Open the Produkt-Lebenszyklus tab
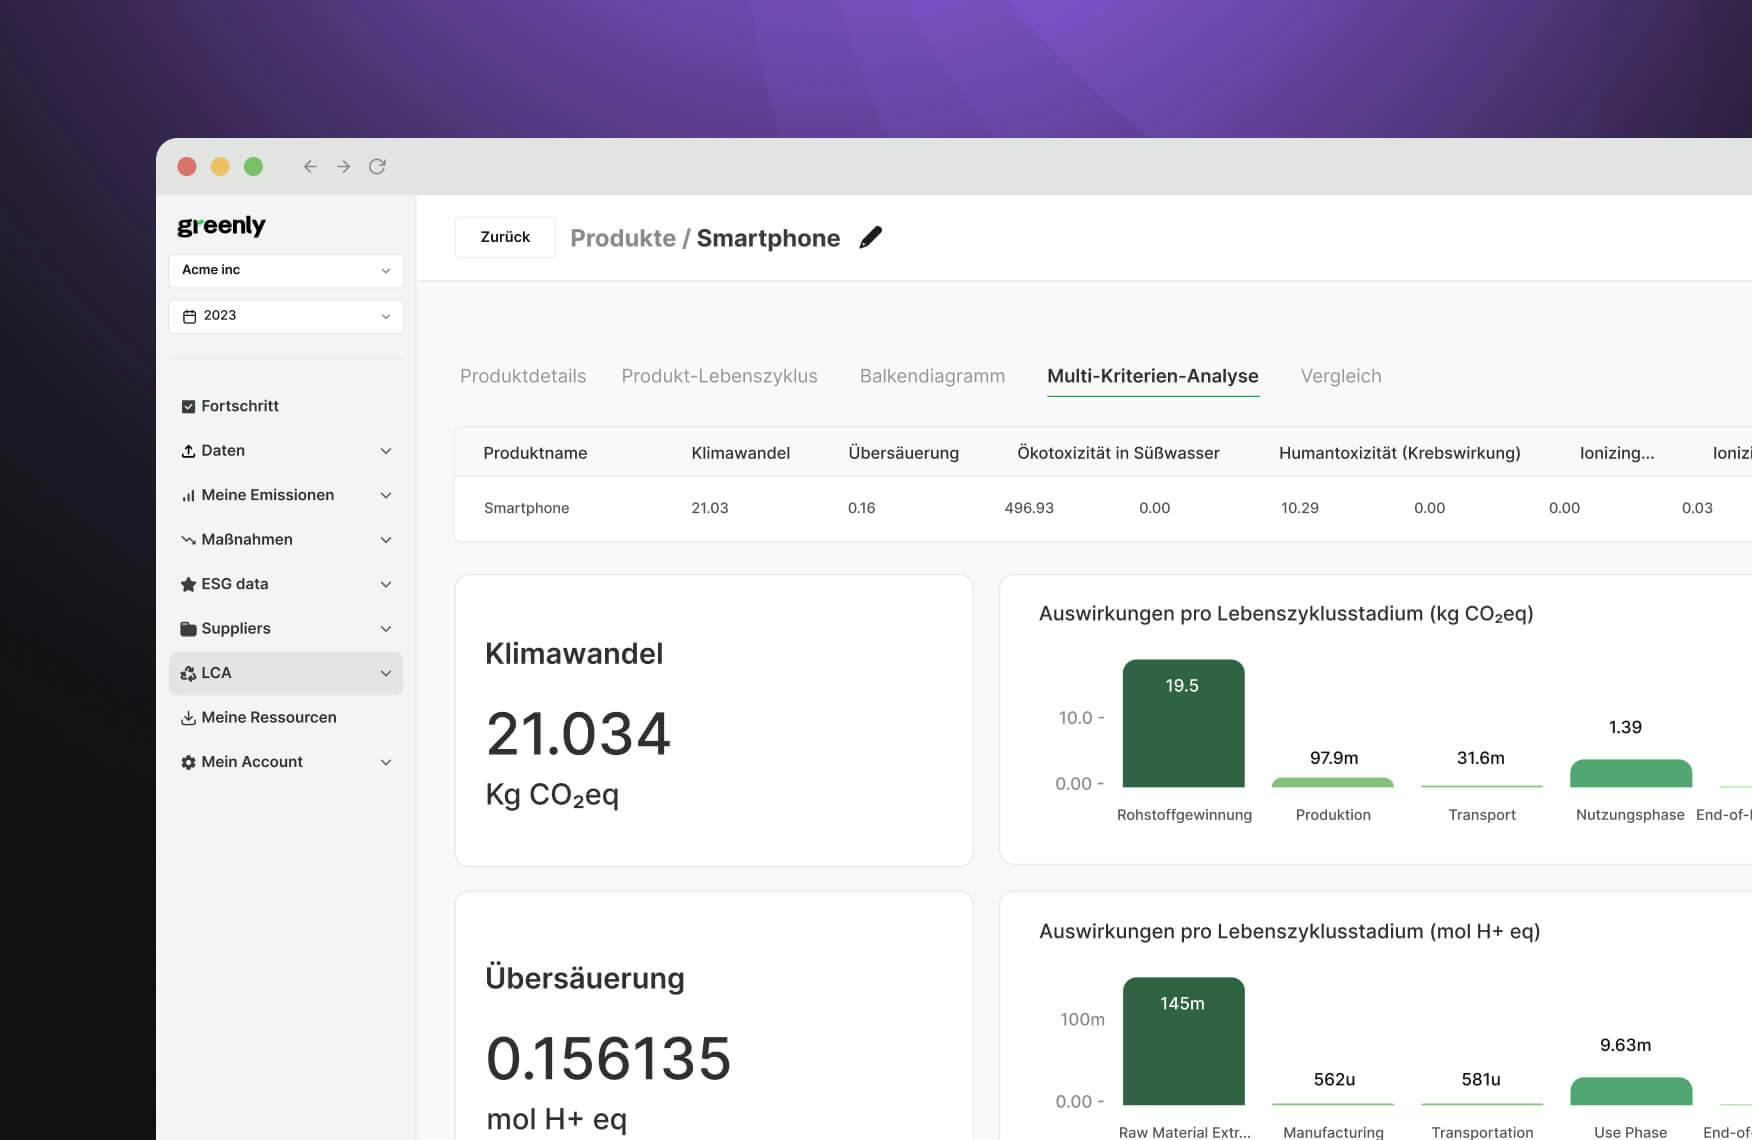 tap(719, 376)
